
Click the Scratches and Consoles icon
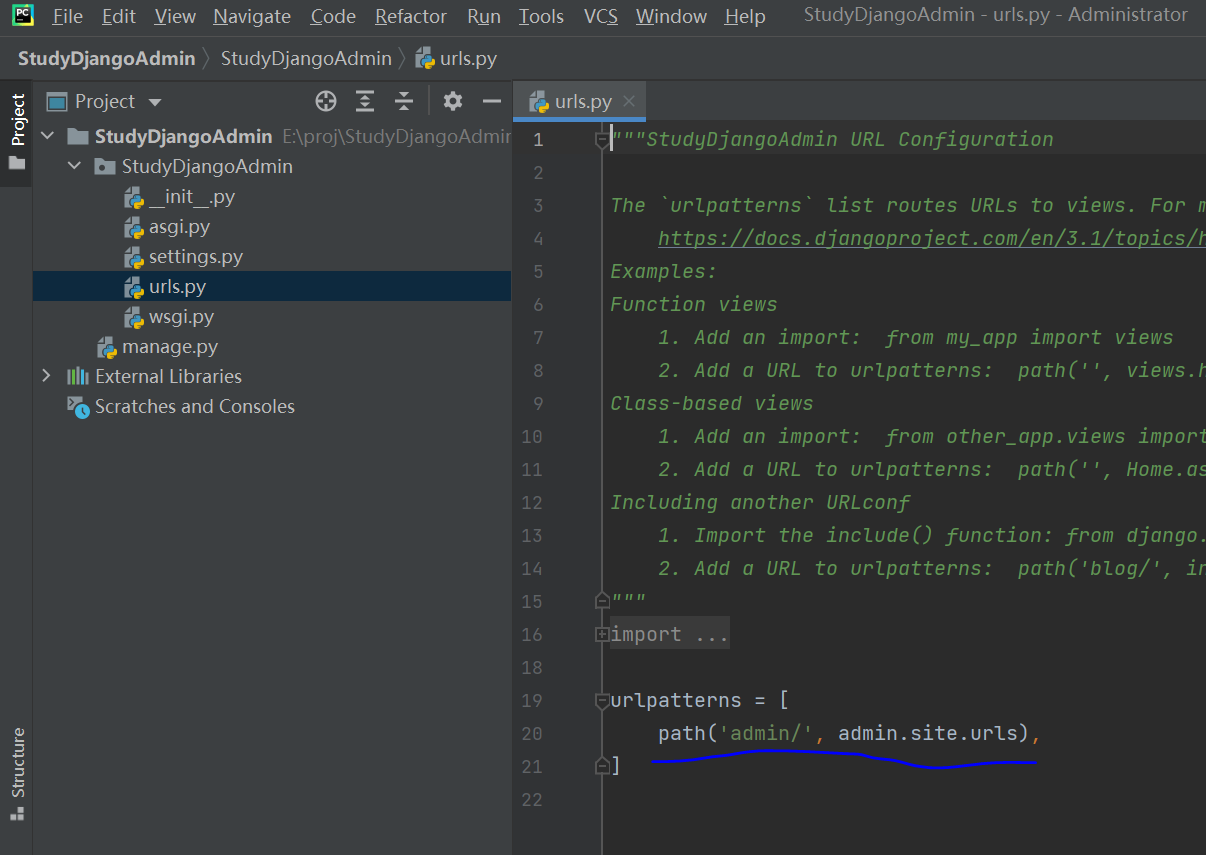78,406
